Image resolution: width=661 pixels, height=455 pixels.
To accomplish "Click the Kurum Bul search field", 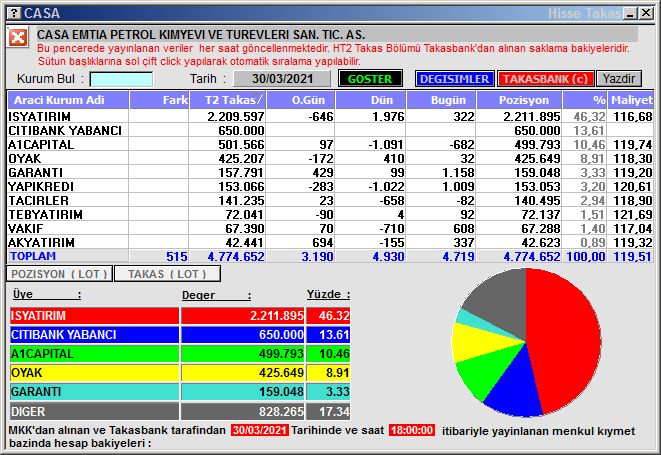I will pyautogui.click(x=121, y=79).
